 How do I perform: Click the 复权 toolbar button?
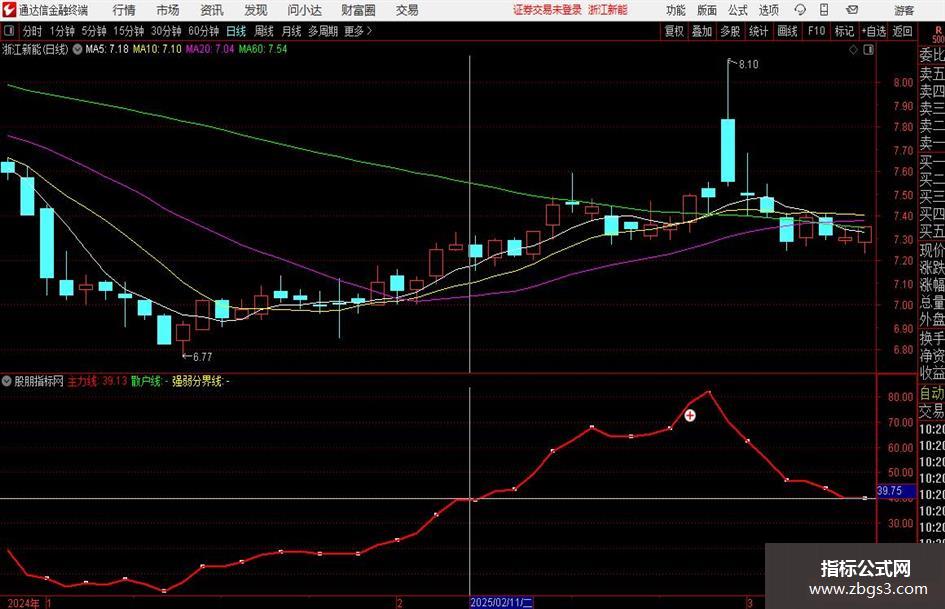point(674,31)
